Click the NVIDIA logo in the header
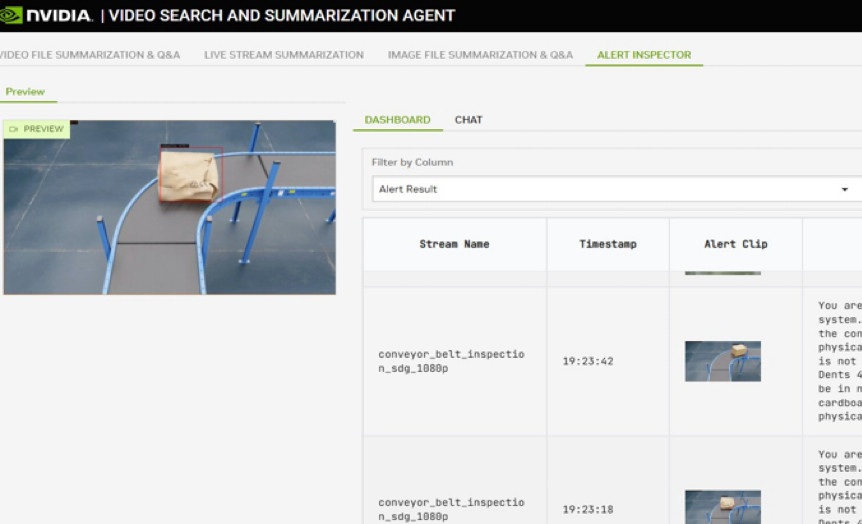The width and height of the screenshot is (862, 524). click(47, 15)
